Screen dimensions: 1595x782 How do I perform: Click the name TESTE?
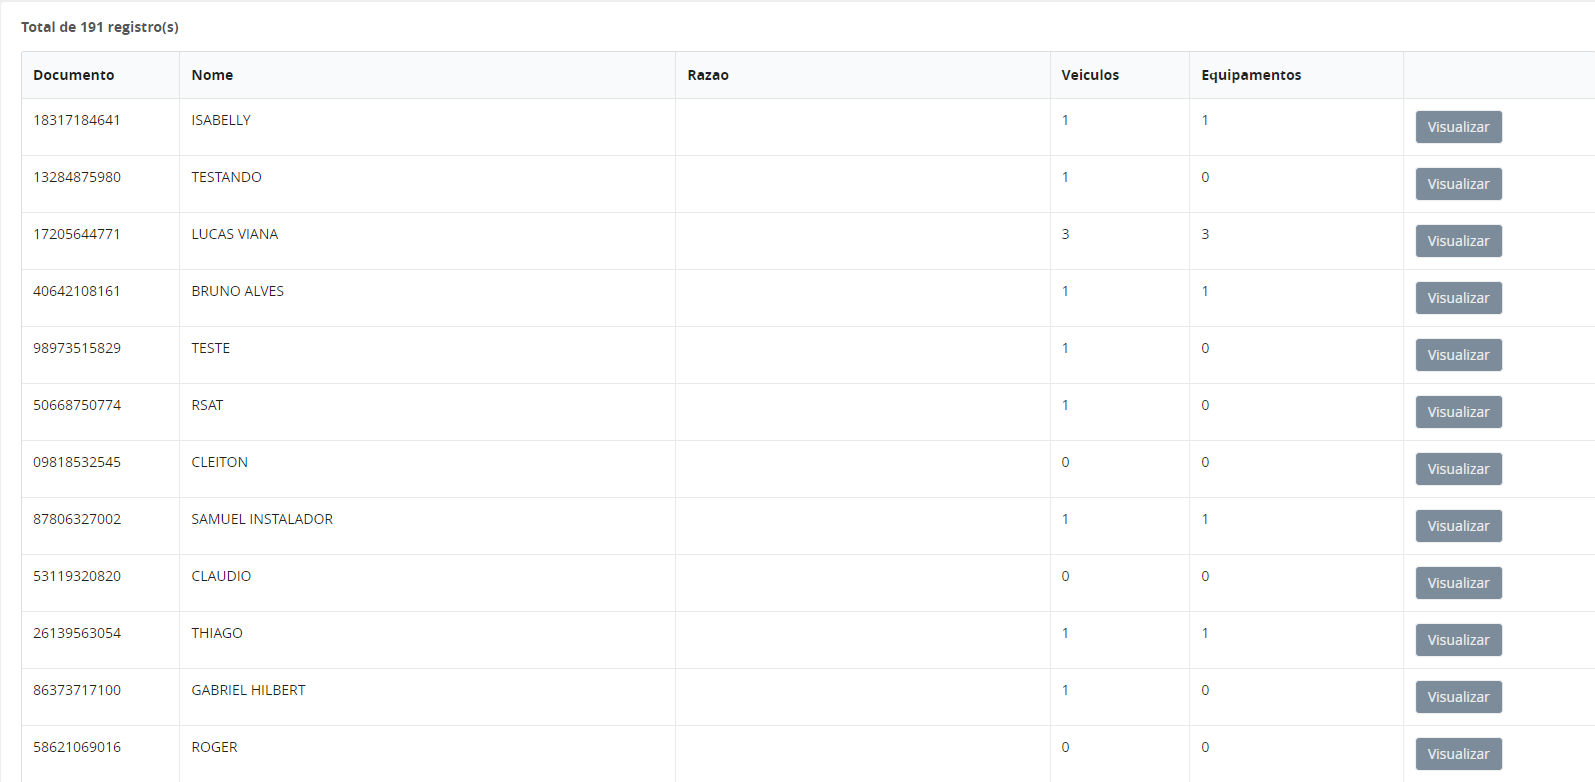pyautogui.click(x=211, y=348)
